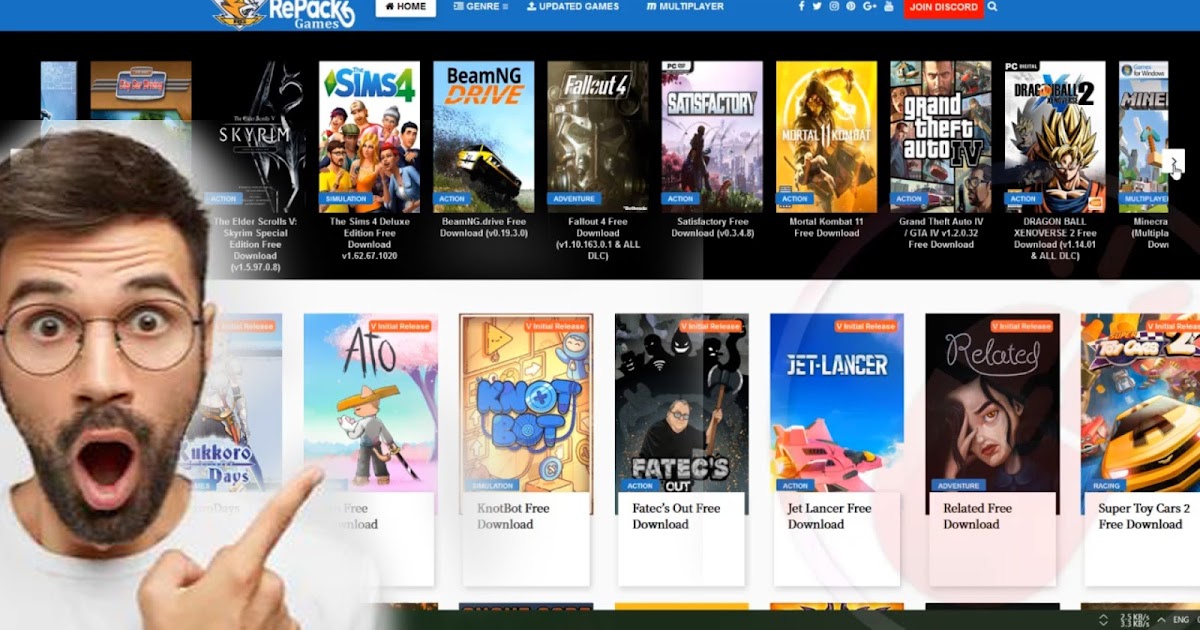Click the ACTION tag under Dragon Ball
This screenshot has height=630, width=1200.
pos(1023,199)
